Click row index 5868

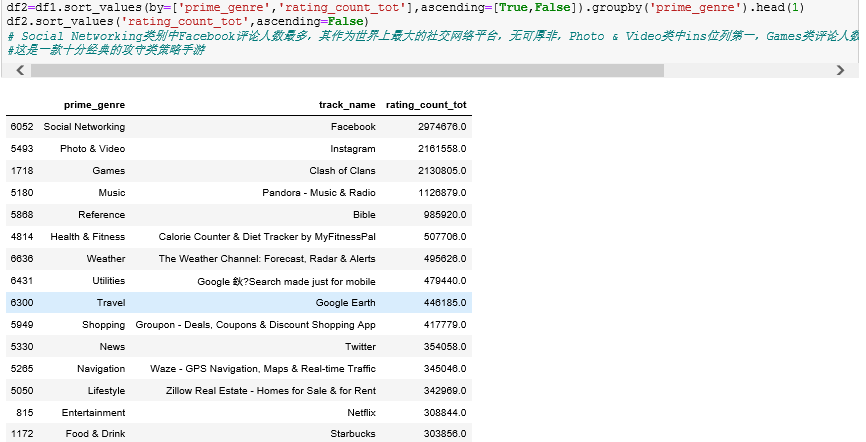[22, 215]
